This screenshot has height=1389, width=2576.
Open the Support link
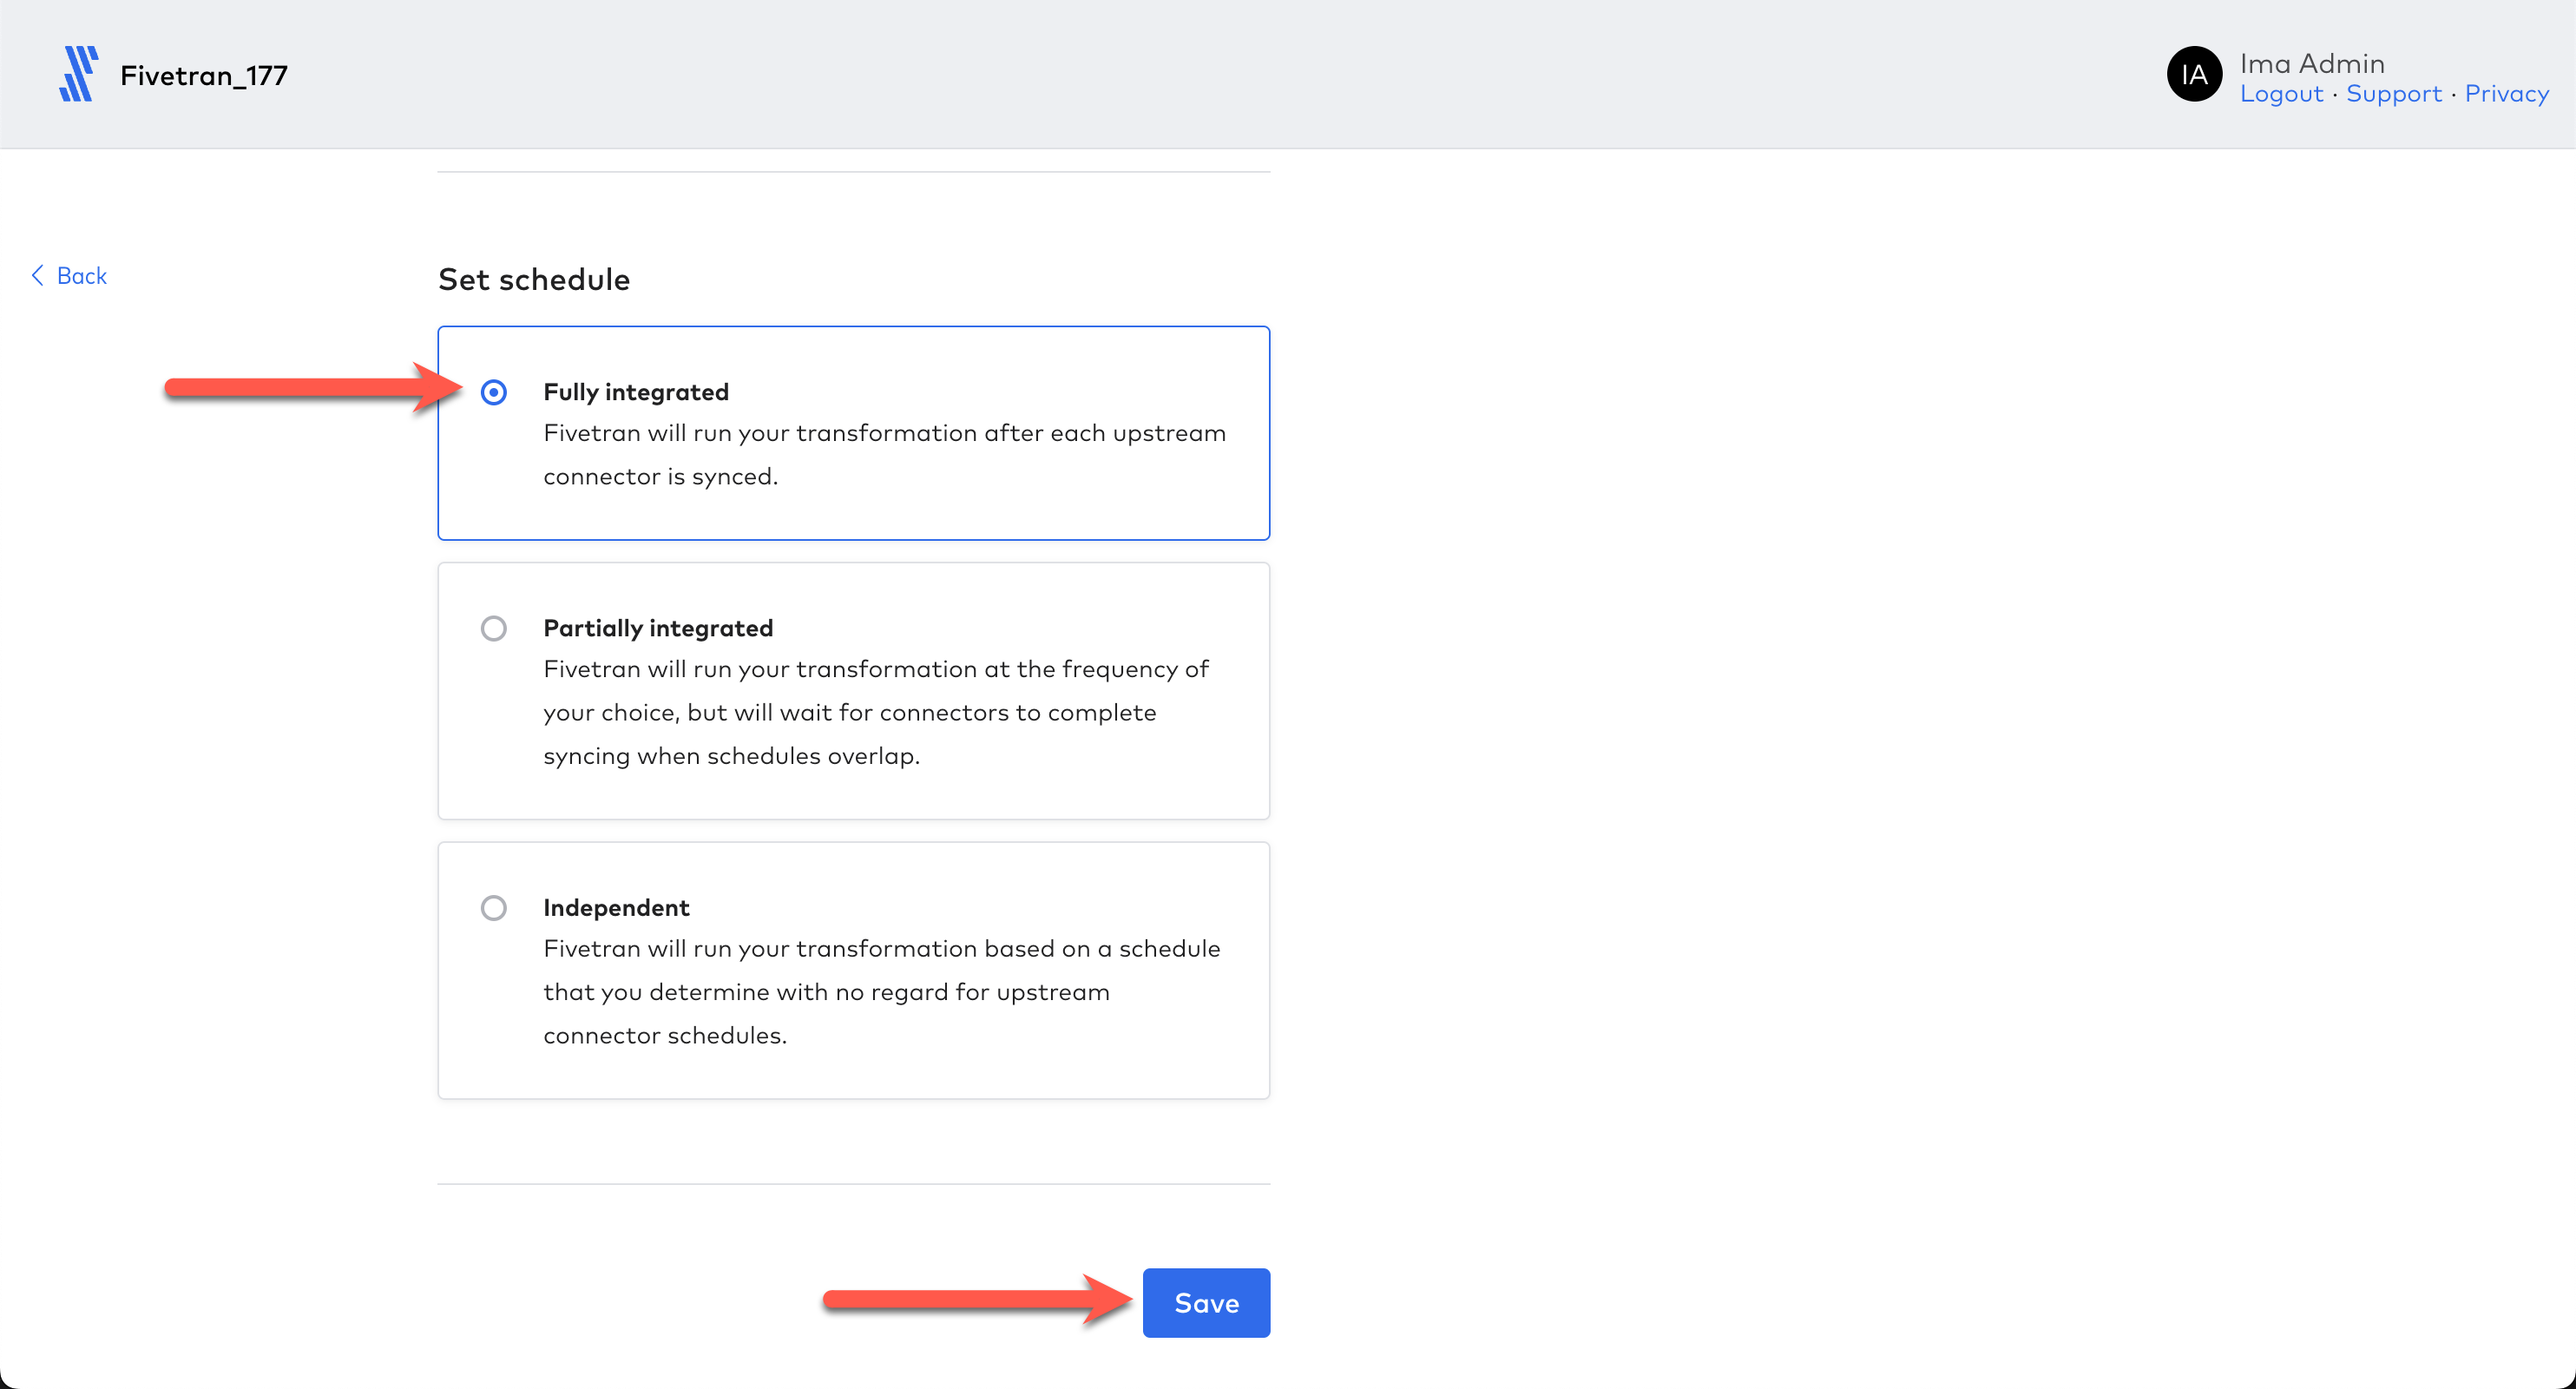(x=2393, y=94)
